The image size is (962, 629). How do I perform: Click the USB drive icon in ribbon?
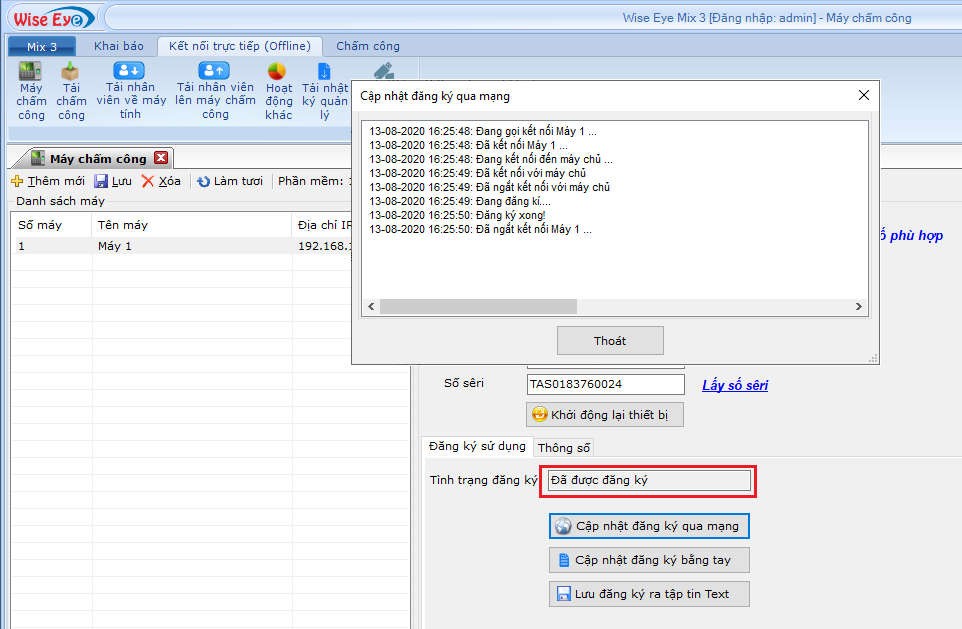tap(383, 71)
